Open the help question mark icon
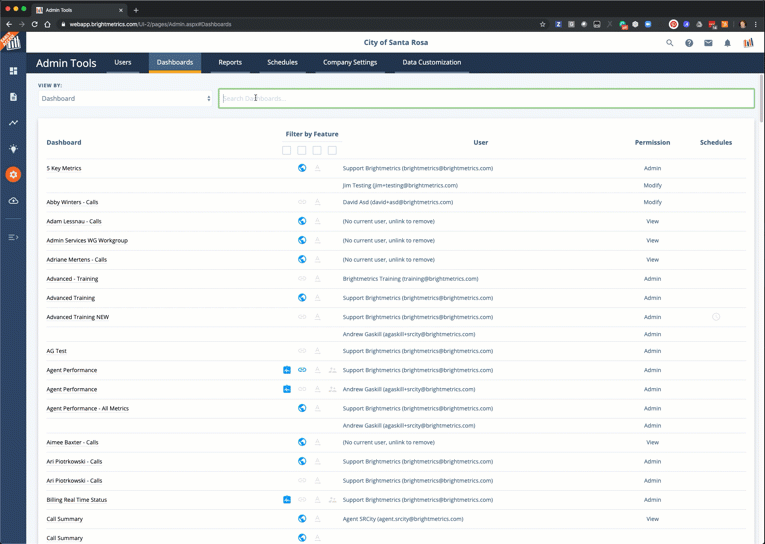 coord(689,43)
